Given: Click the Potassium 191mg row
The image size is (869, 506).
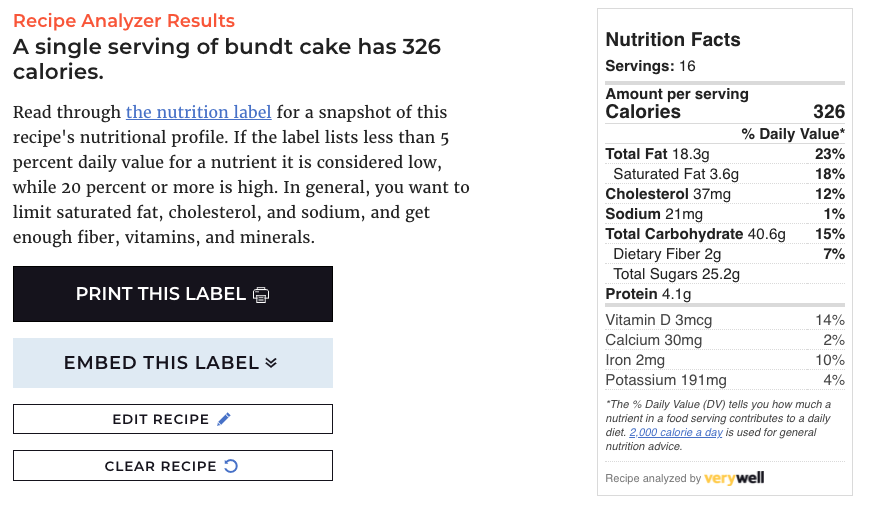Looking at the screenshot, I should point(725,380).
